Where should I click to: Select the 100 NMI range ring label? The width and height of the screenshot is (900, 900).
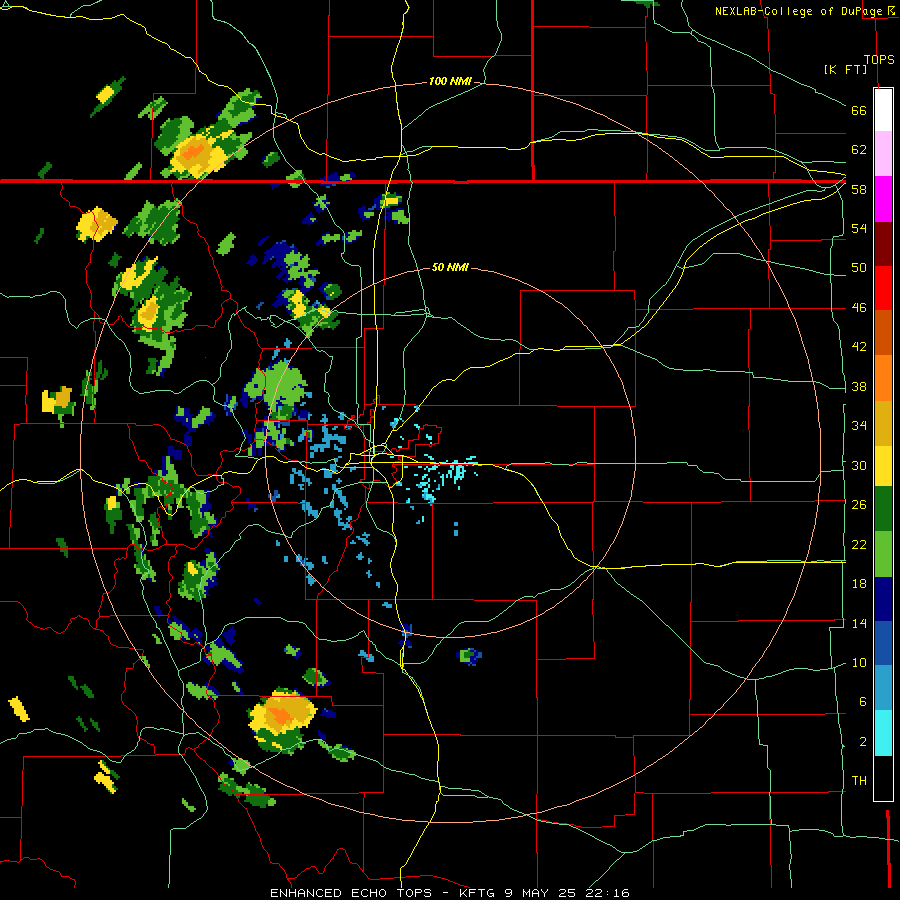(x=450, y=82)
